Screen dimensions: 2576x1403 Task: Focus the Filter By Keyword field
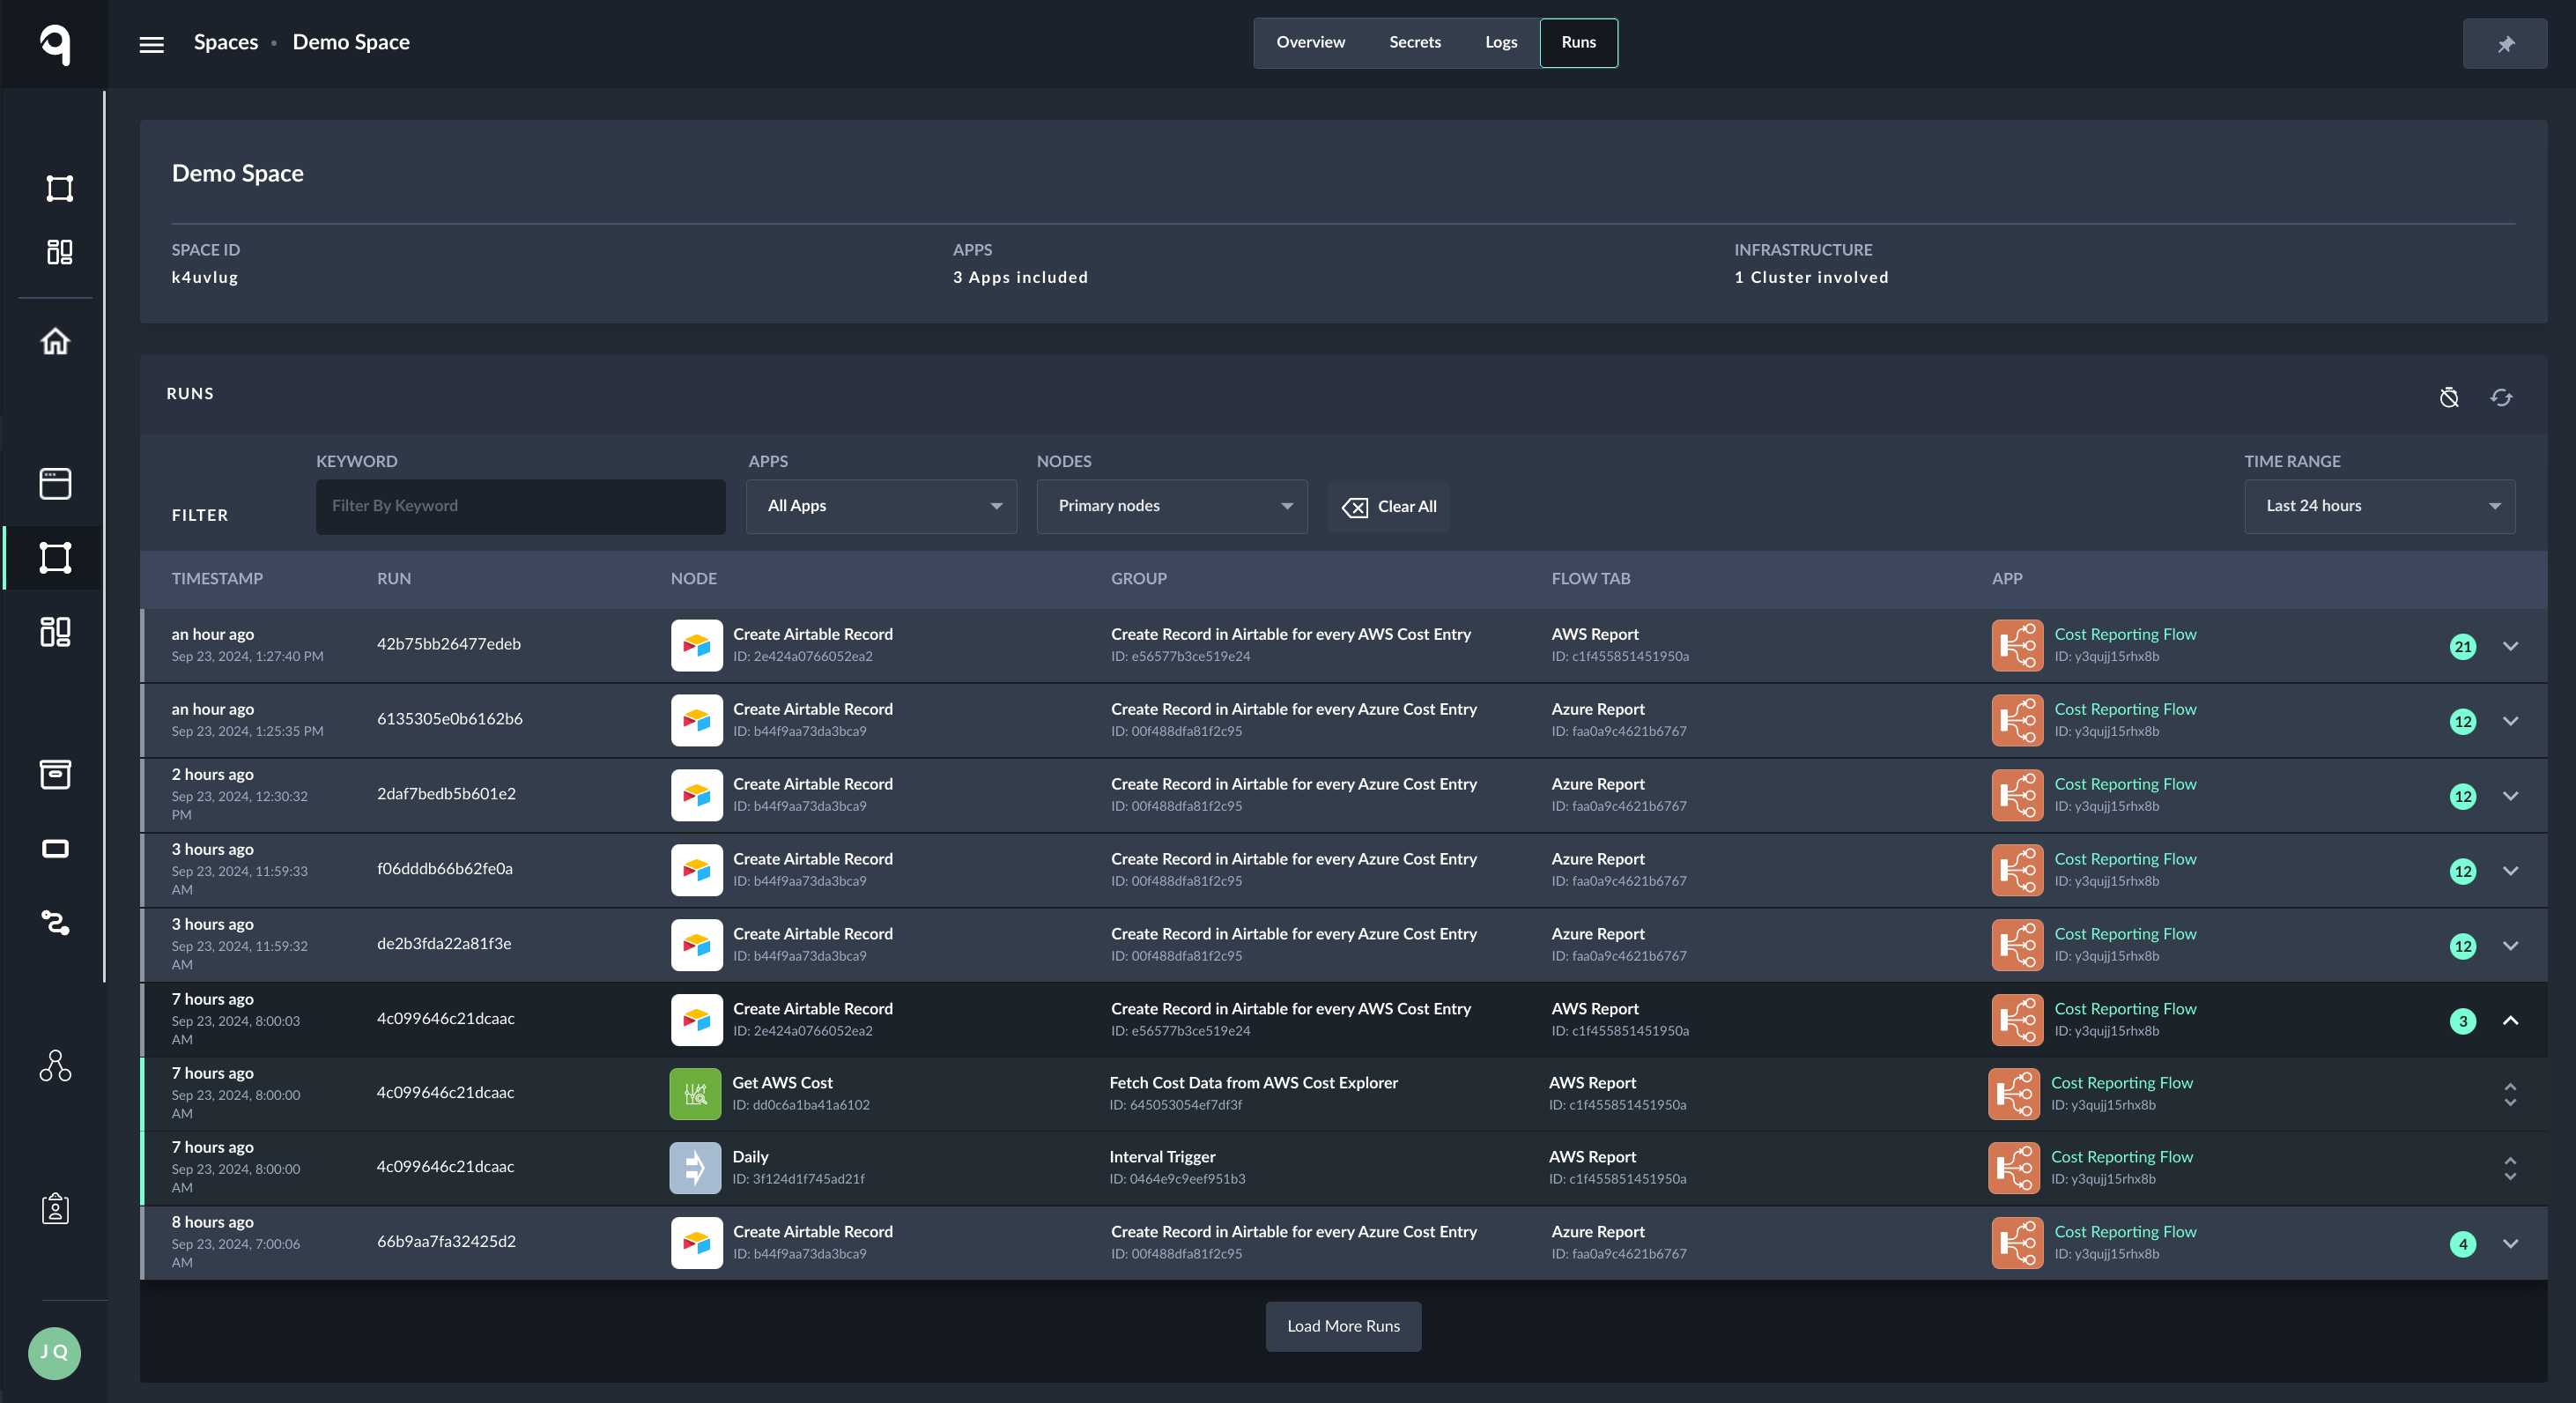[x=520, y=506]
